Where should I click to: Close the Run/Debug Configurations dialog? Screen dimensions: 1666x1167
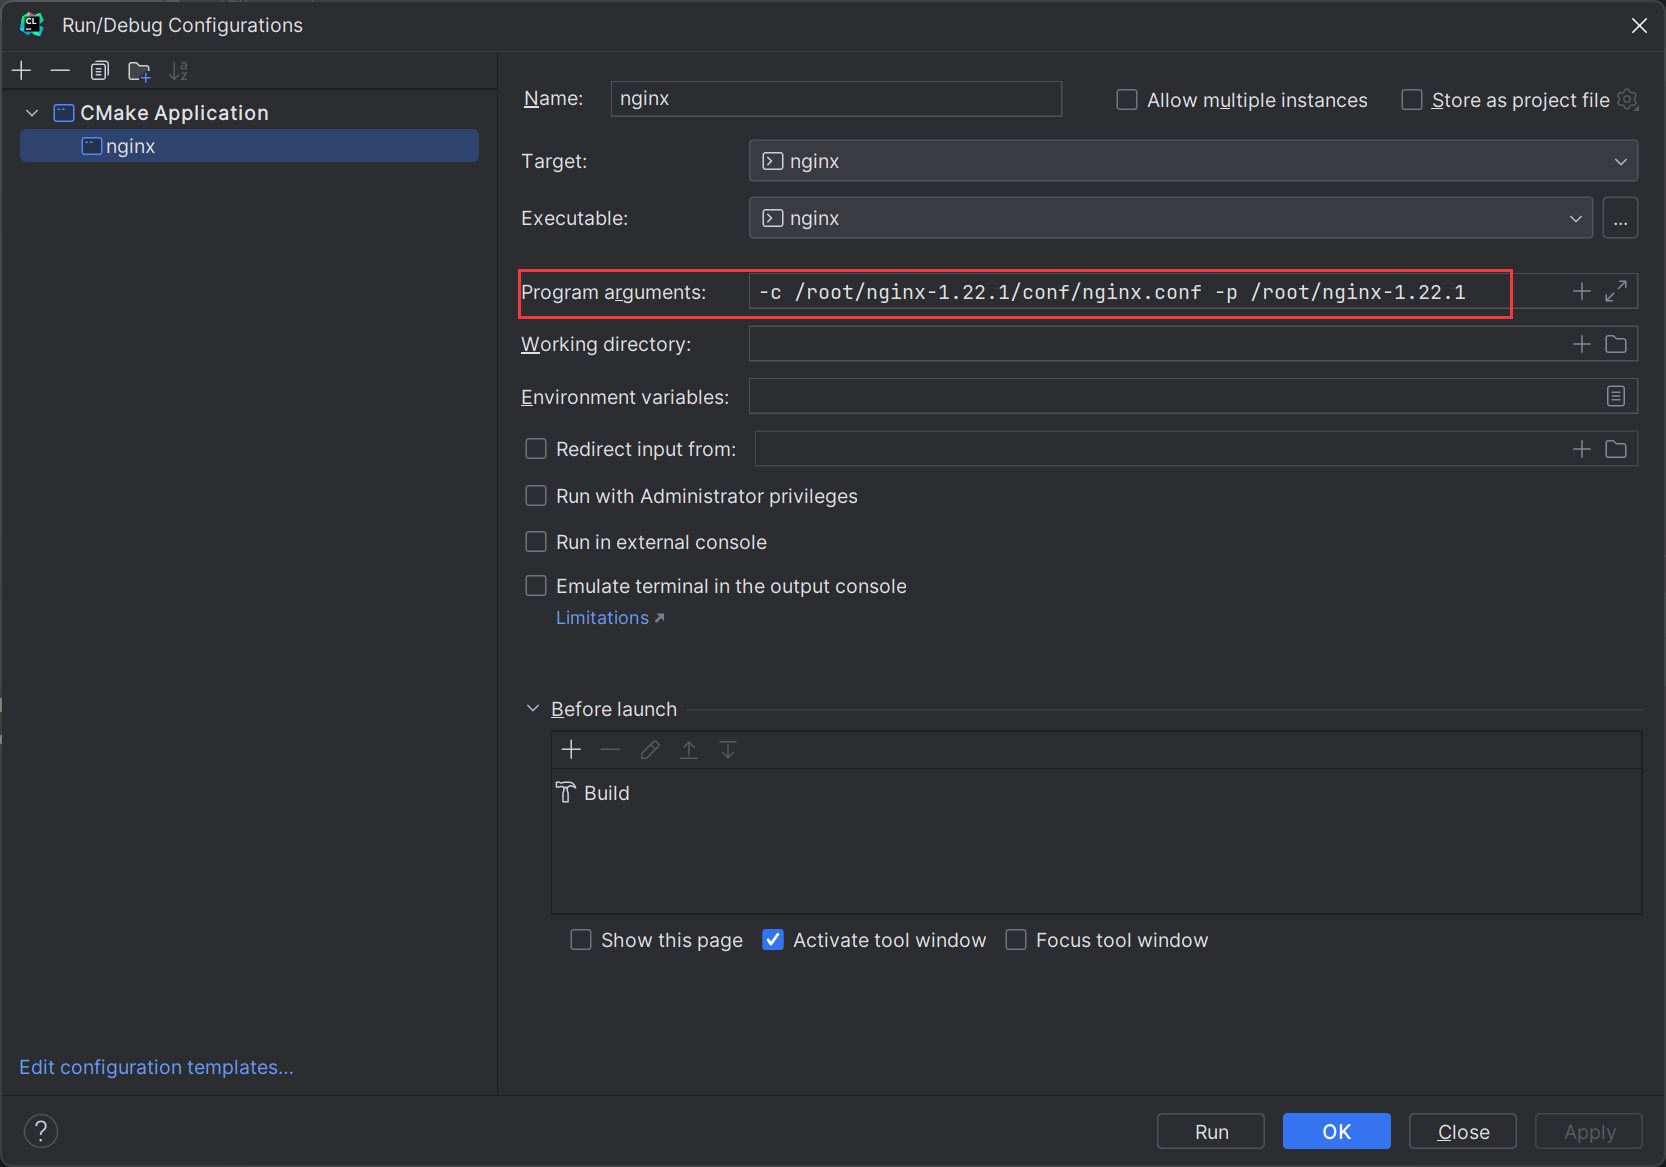[x=1639, y=25]
